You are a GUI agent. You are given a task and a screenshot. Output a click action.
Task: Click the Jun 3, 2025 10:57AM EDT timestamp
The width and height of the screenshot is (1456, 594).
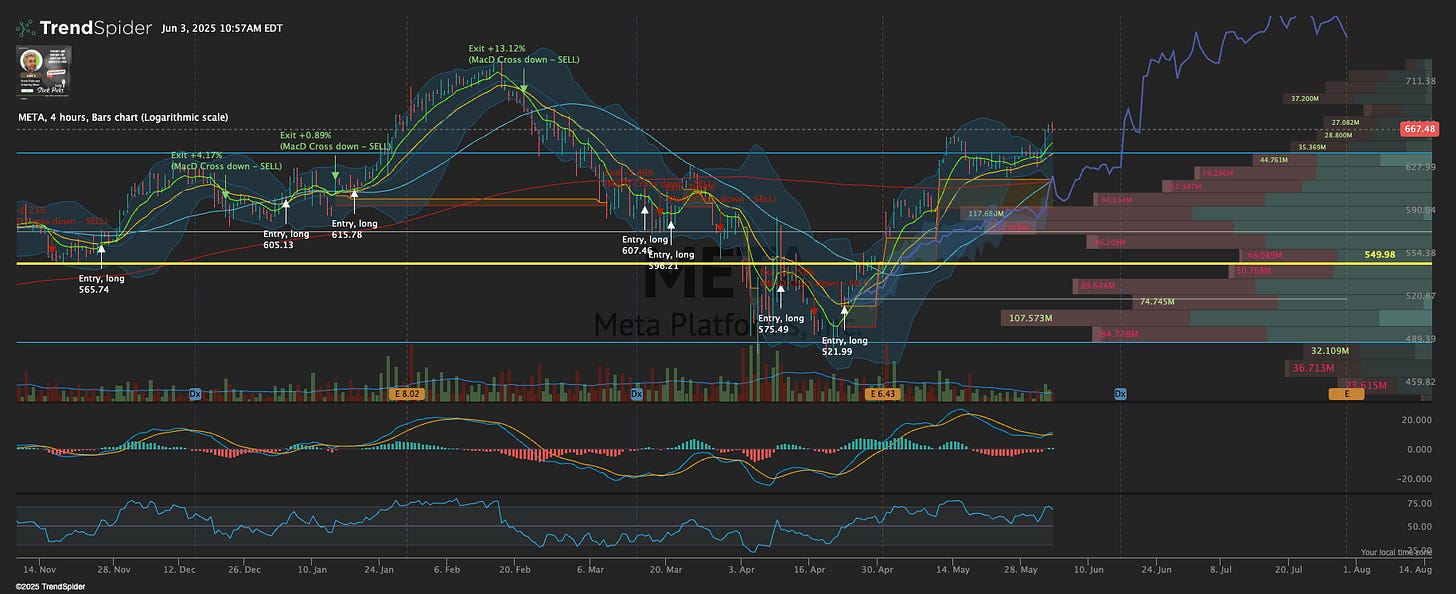coord(221,28)
